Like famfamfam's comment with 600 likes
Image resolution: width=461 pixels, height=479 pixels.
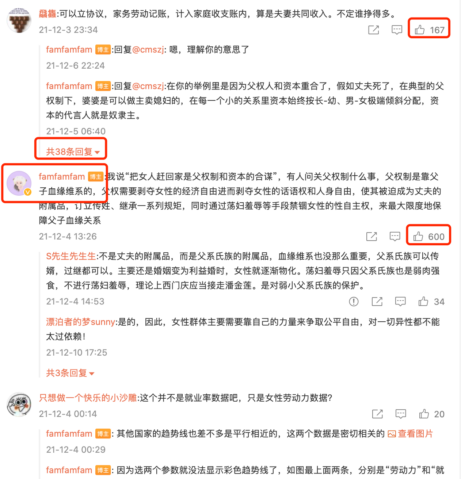[429, 237]
